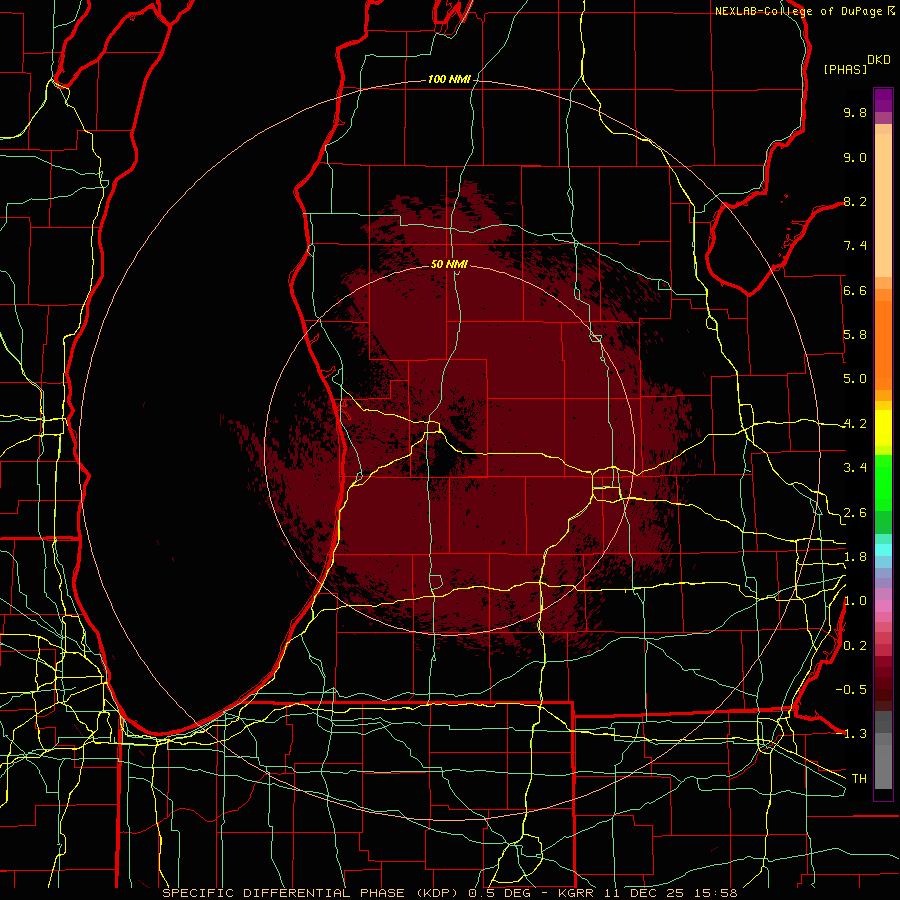Click the [PHAS] units label

845,69
